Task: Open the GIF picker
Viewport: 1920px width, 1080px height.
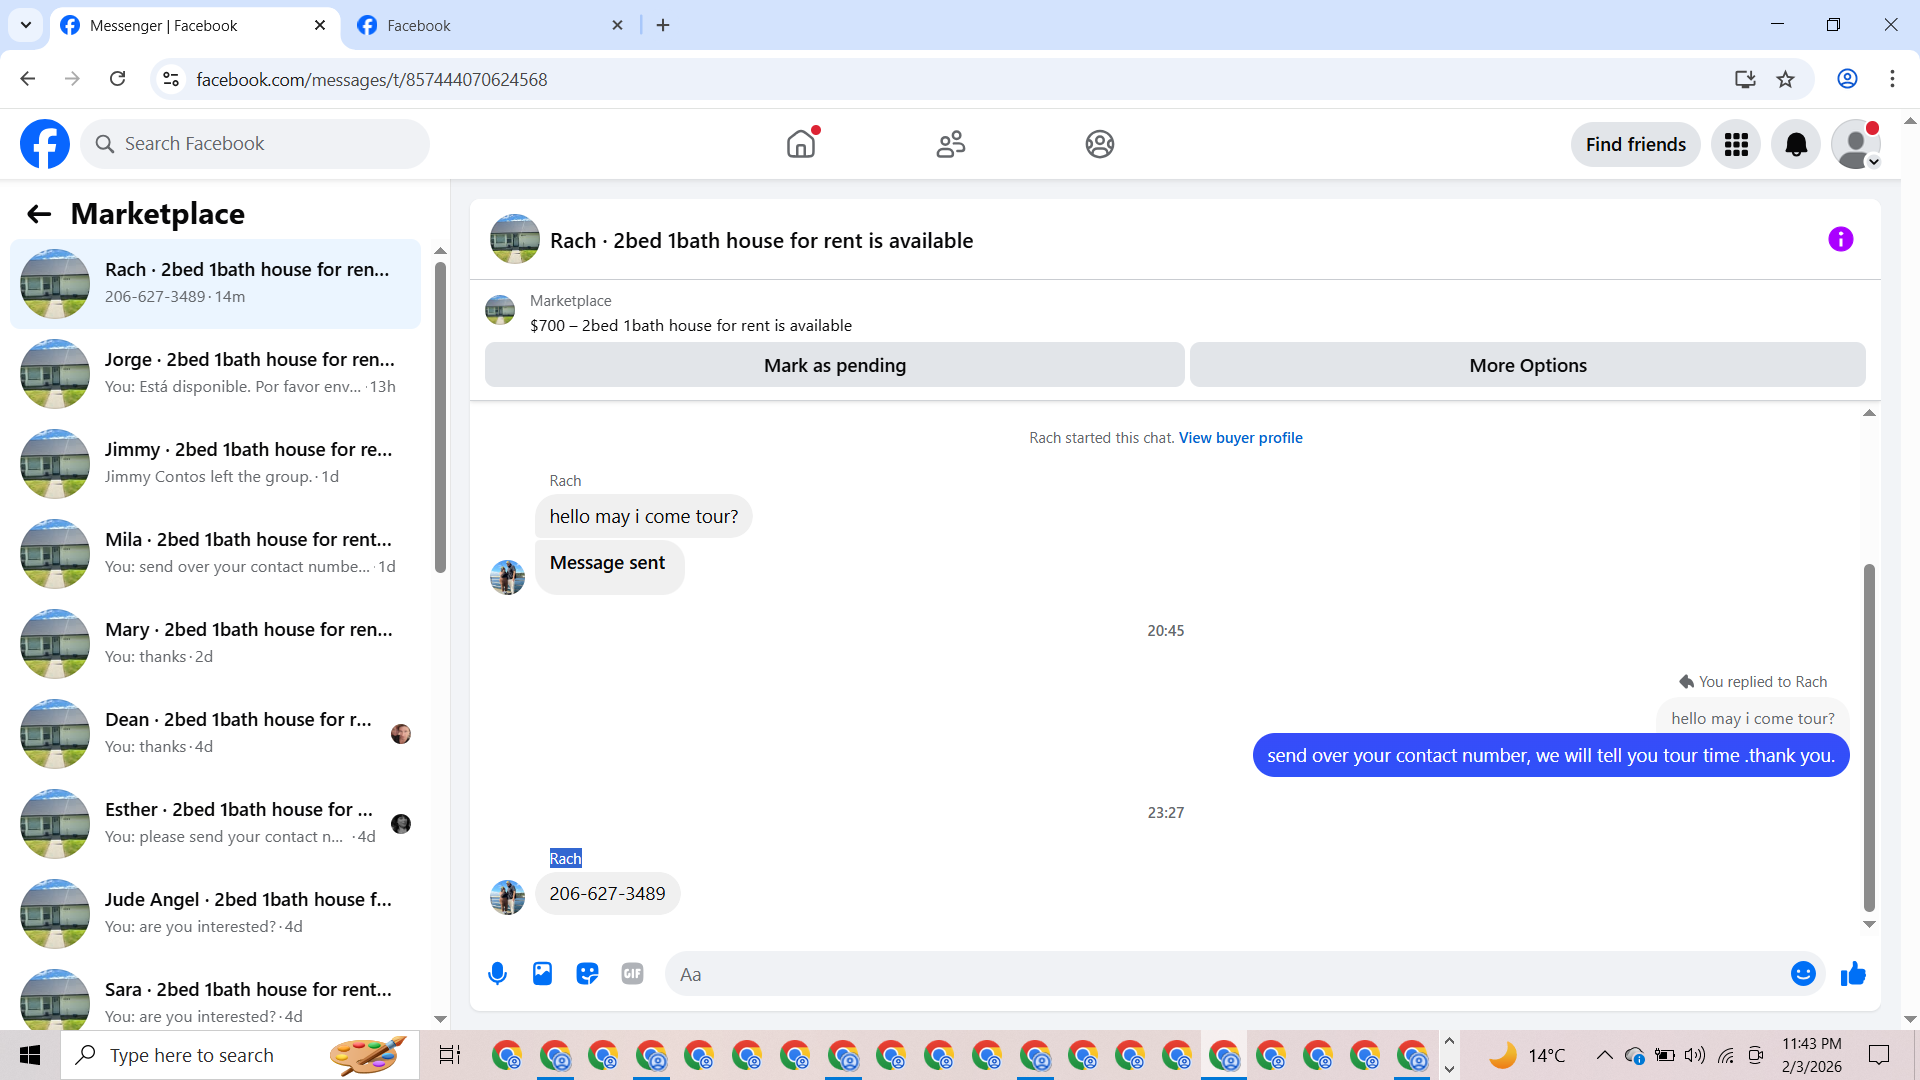Action: click(632, 974)
